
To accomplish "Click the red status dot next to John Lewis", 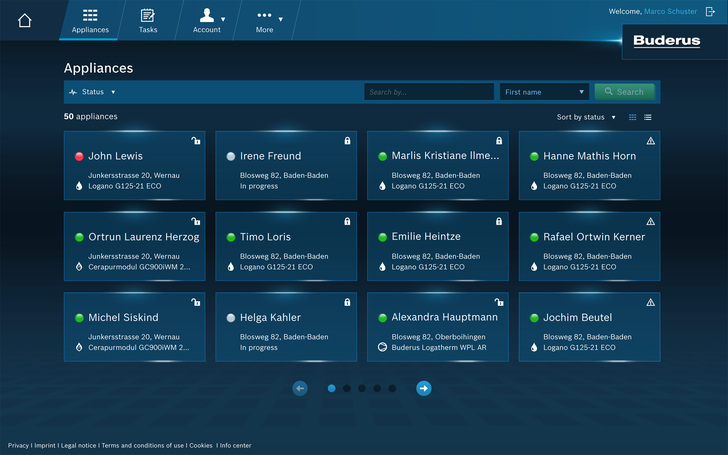I will pyautogui.click(x=79, y=157).
